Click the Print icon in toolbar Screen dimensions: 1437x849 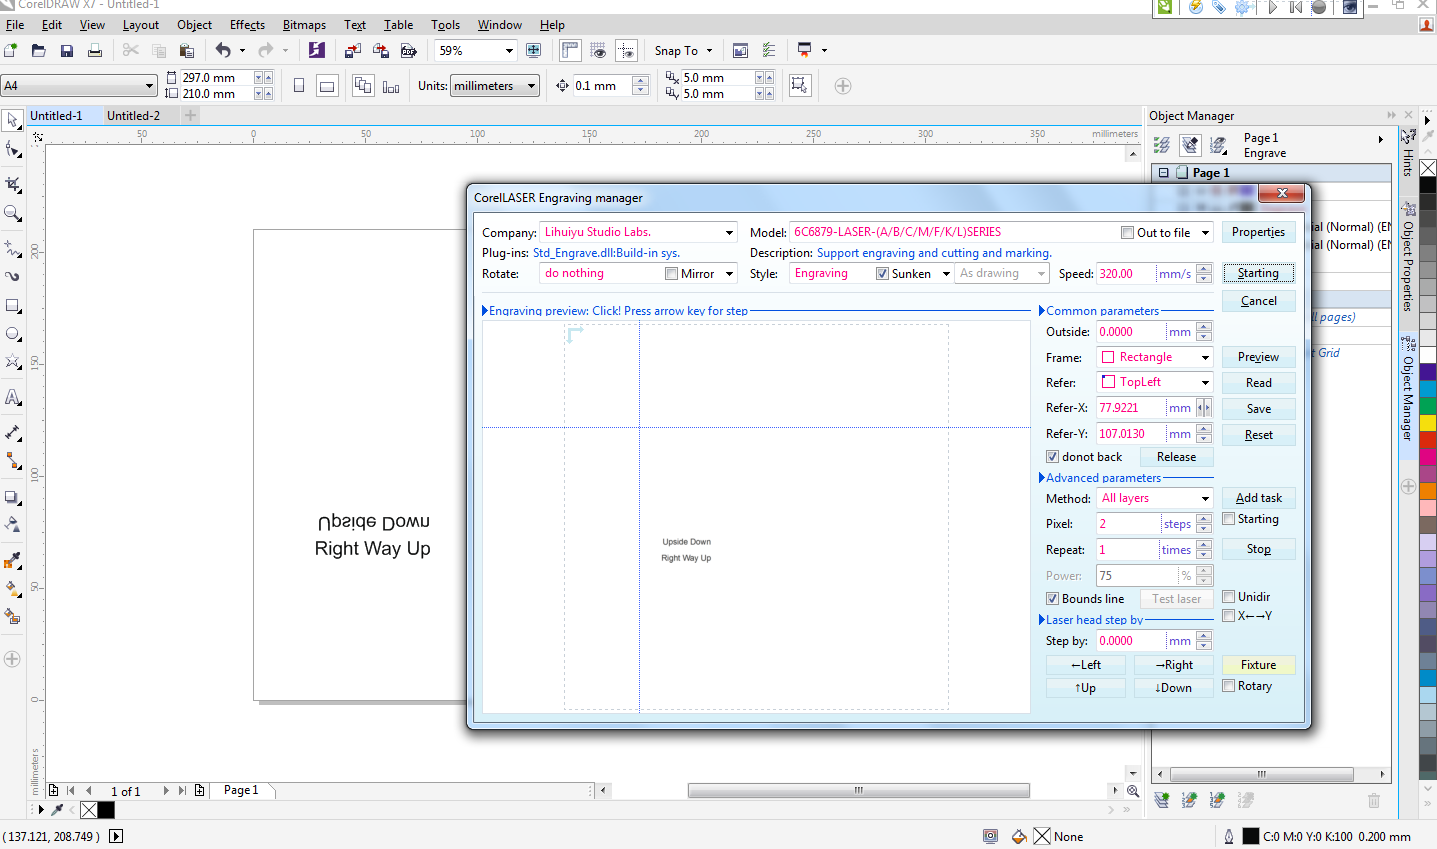click(x=95, y=51)
